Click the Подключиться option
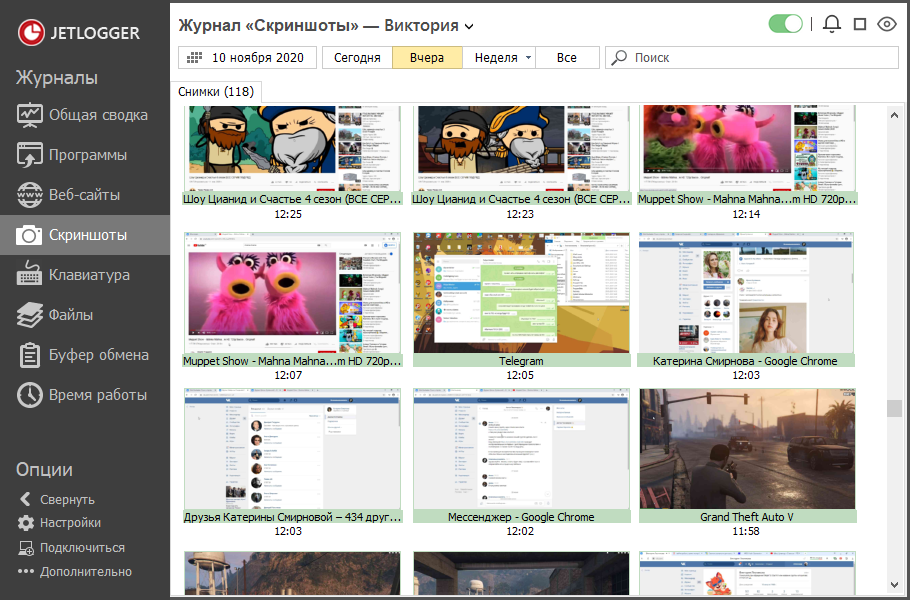 tap(82, 548)
